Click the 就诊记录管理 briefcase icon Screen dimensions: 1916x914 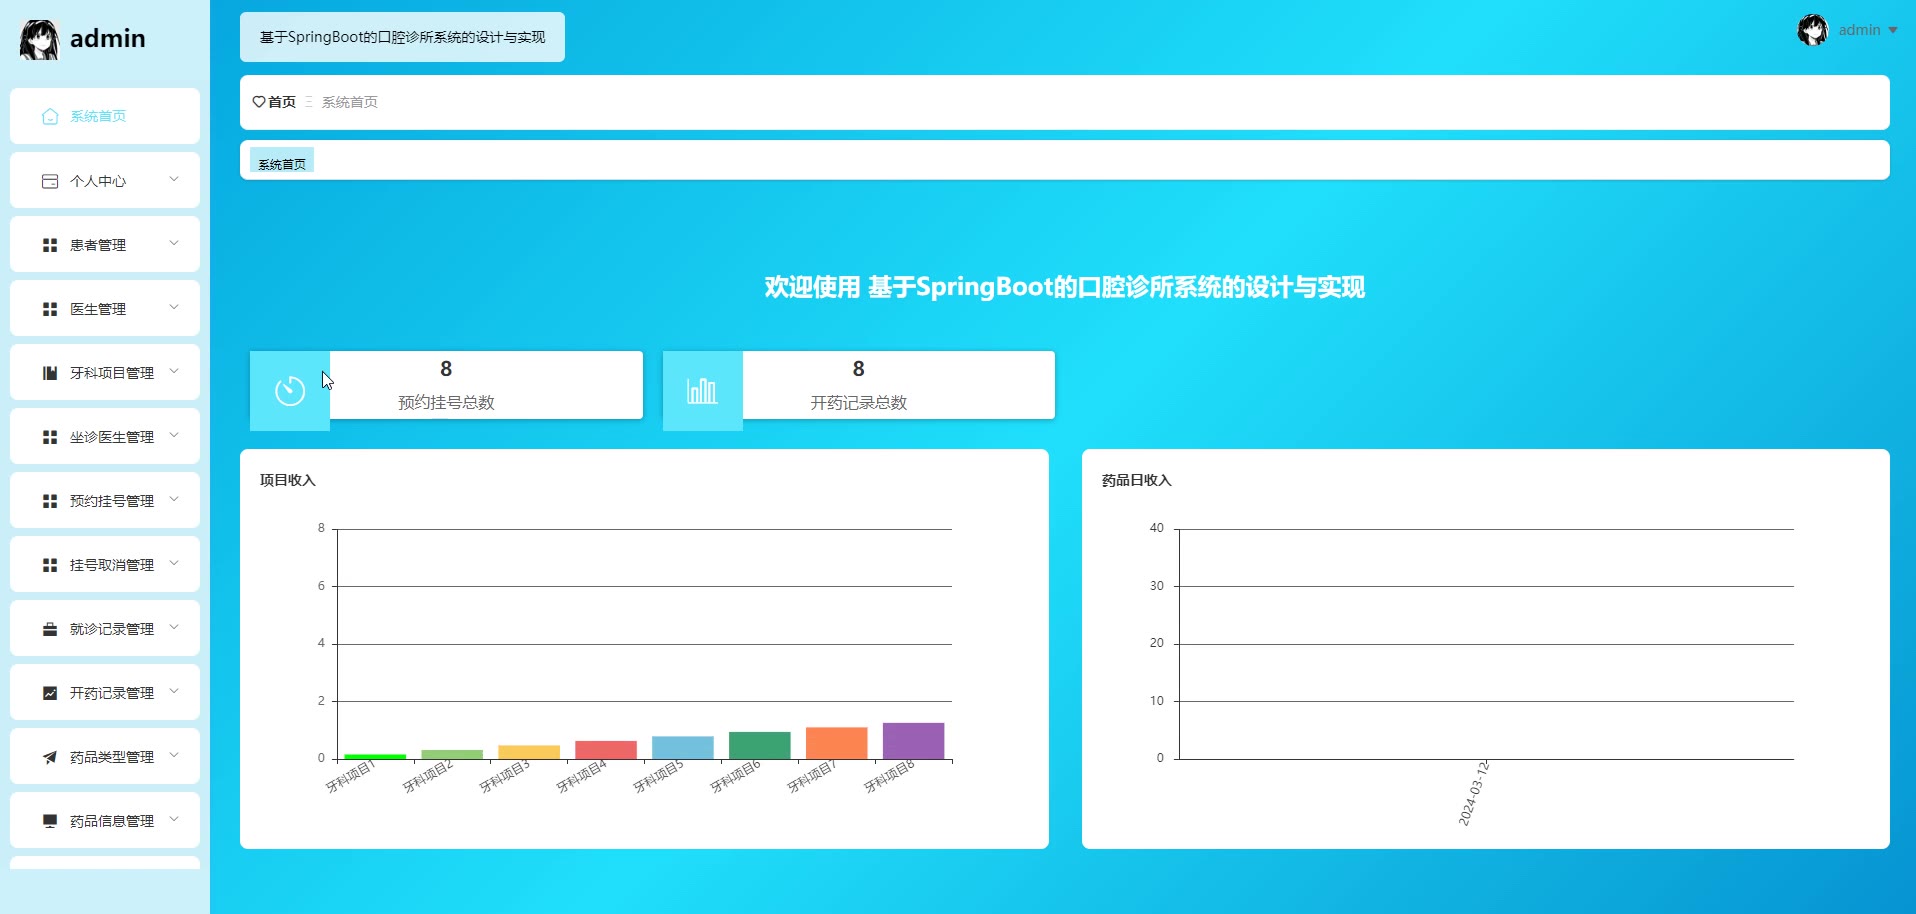coord(50,629)
